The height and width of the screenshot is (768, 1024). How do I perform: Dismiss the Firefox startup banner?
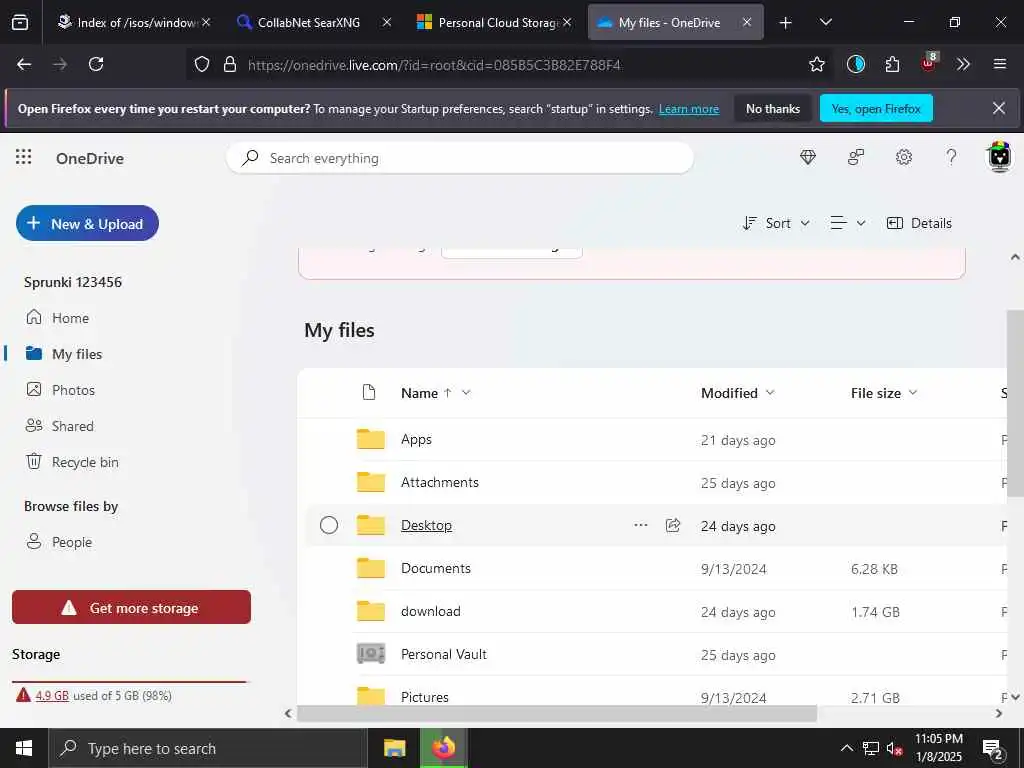[999, 108]
